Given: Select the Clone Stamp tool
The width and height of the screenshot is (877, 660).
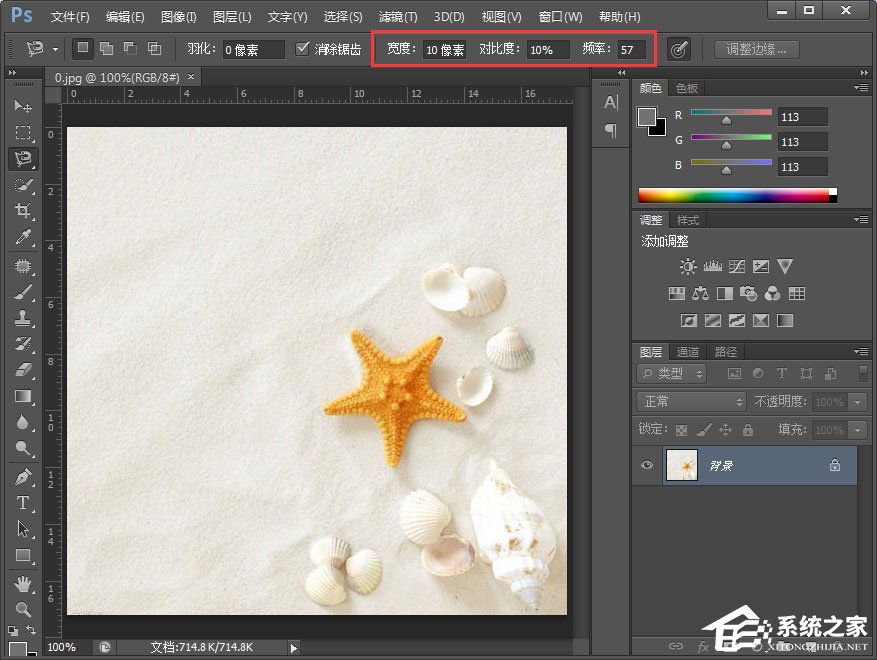Looking at the screenshot, I should 22,318.
